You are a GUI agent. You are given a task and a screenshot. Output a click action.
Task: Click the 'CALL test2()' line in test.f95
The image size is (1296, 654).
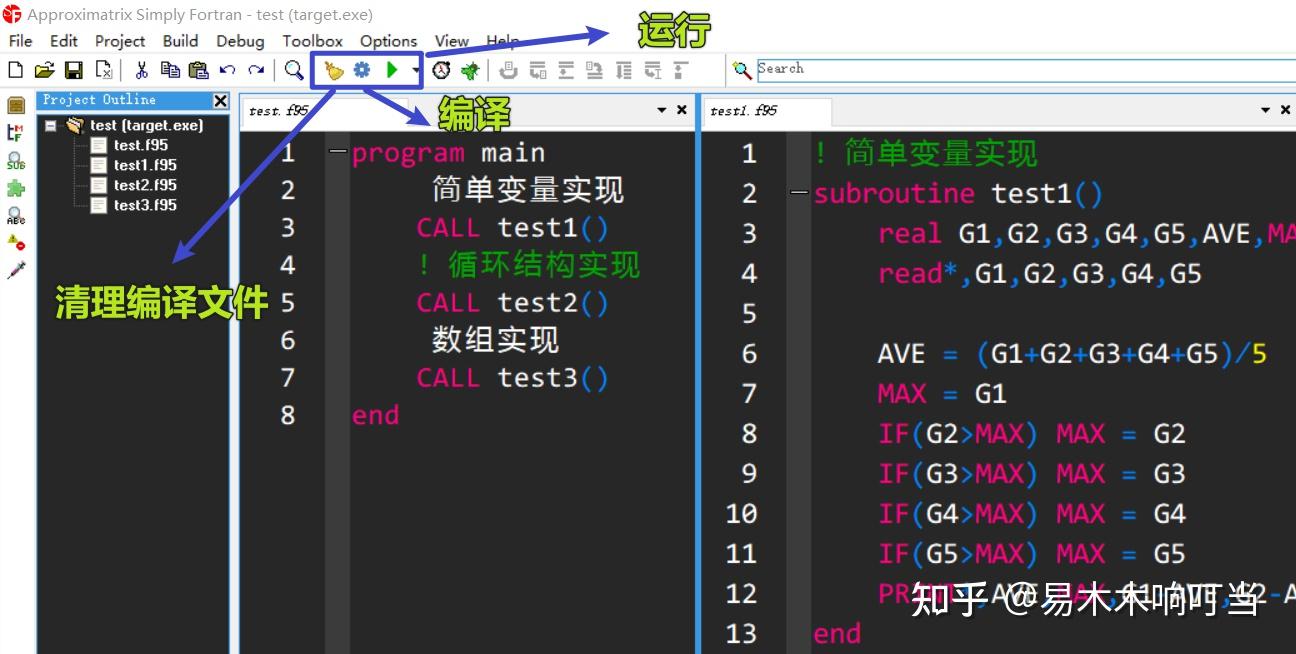512,303
